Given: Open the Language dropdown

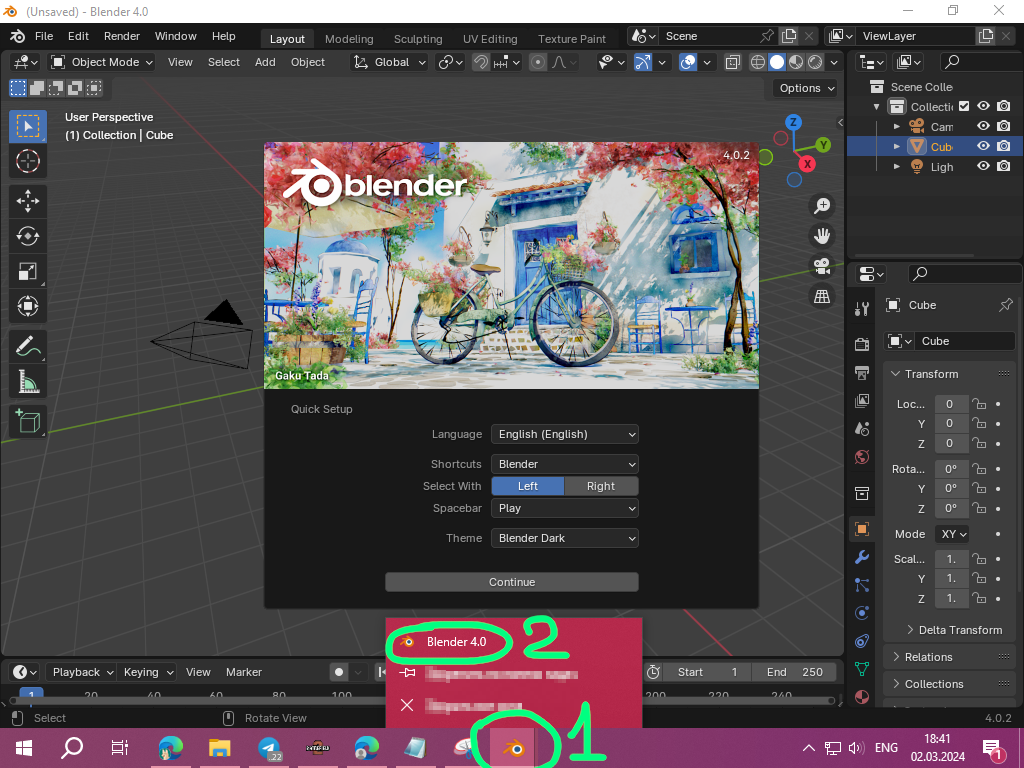Looking at the screenshot, I should (565, 434).
